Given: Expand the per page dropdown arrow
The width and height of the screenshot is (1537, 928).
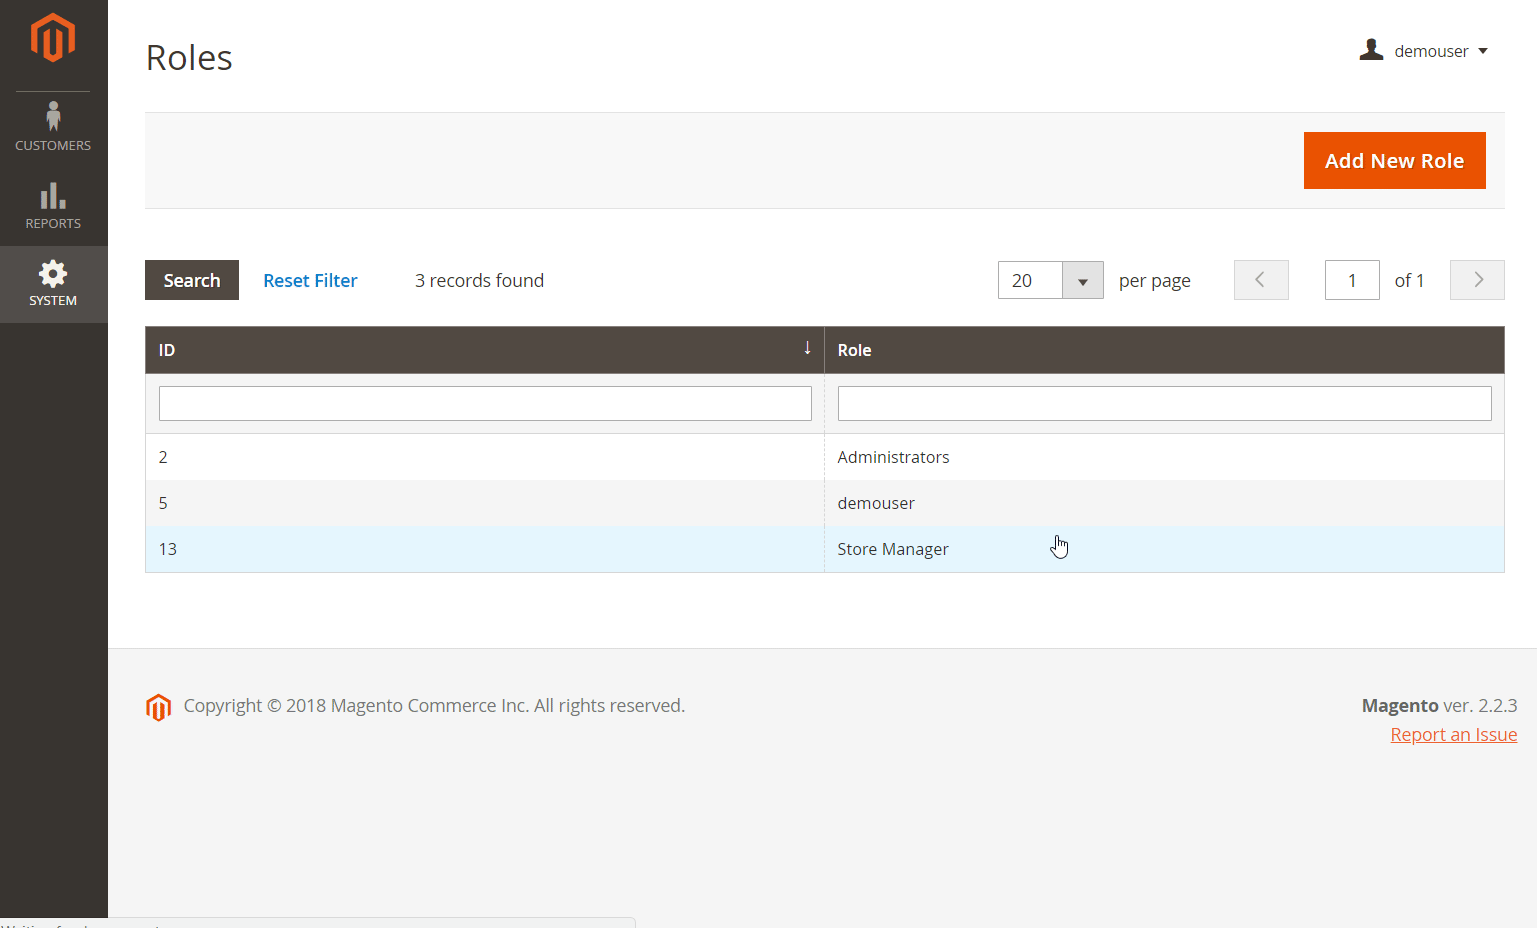Looking at the screenshot, I should [1082, 281].
